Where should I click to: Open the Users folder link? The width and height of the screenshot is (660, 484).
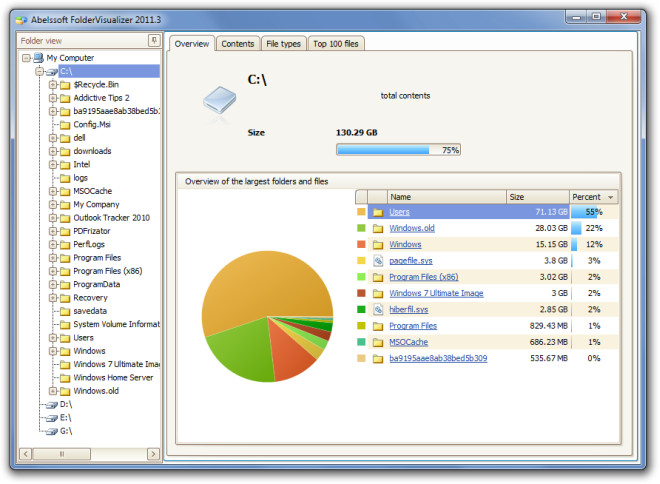pyautogui.click(x=399, y=212)
